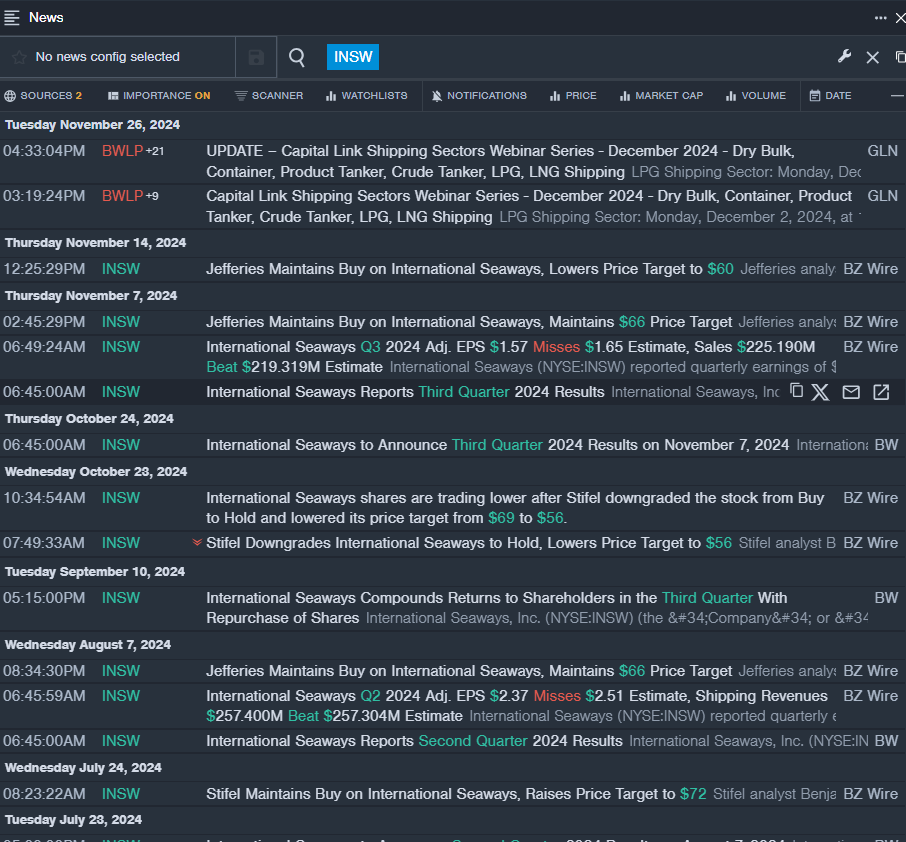Screen dimensions: 906x842
Task: Copy the Third Quarter Results headline
Action: tap(796, 391)
